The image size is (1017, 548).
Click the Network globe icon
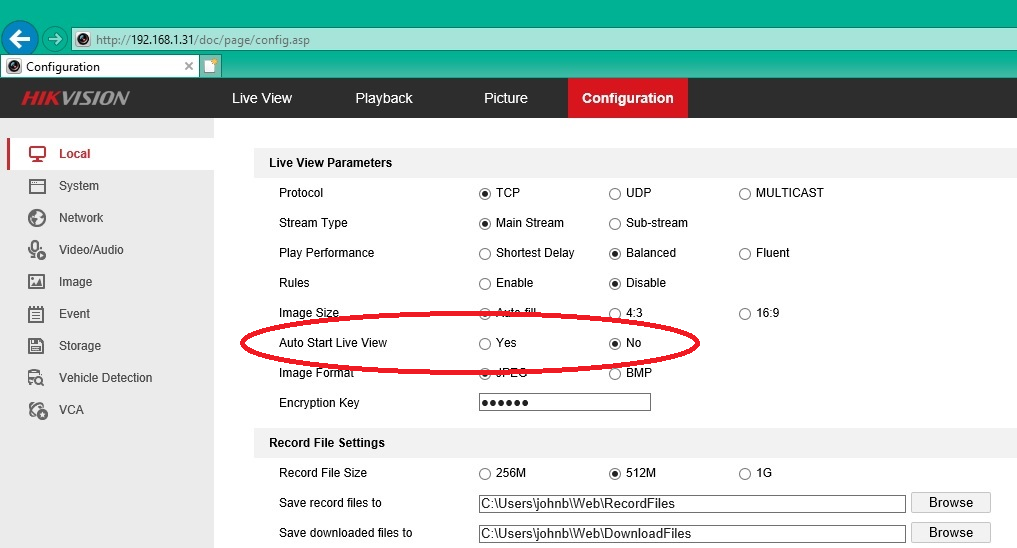click(38, 218)
